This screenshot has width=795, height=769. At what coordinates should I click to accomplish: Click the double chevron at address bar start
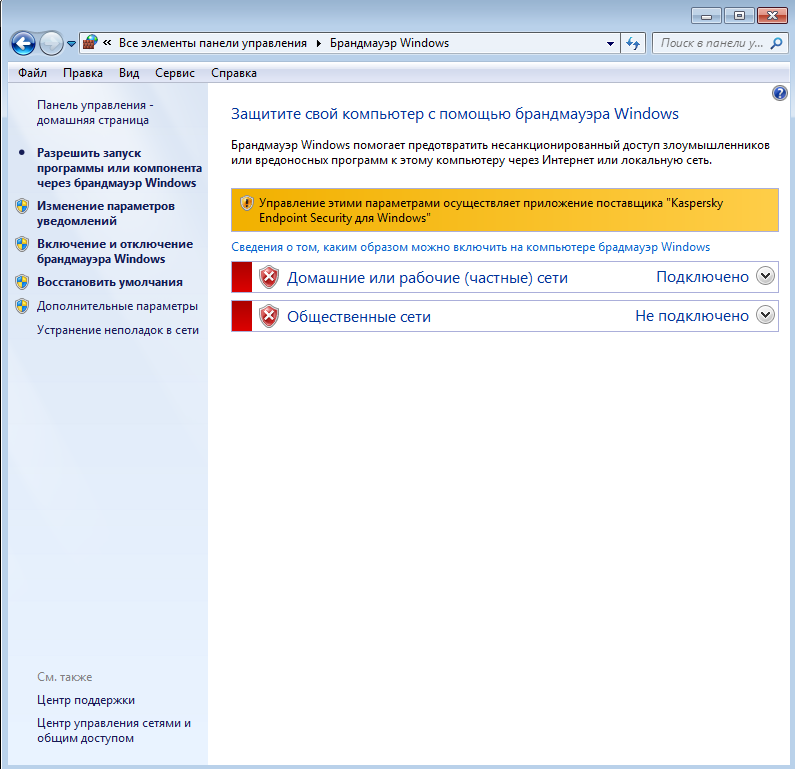pos(107,43)
